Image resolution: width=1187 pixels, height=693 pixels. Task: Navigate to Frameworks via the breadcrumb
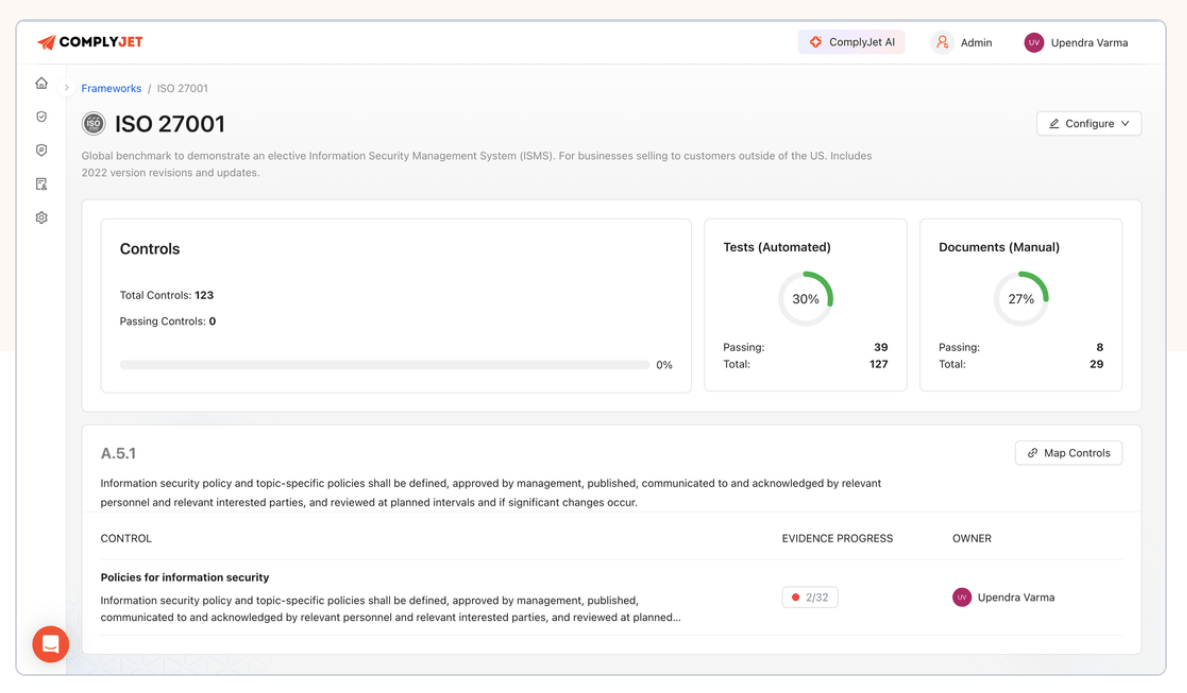(111, 88)
